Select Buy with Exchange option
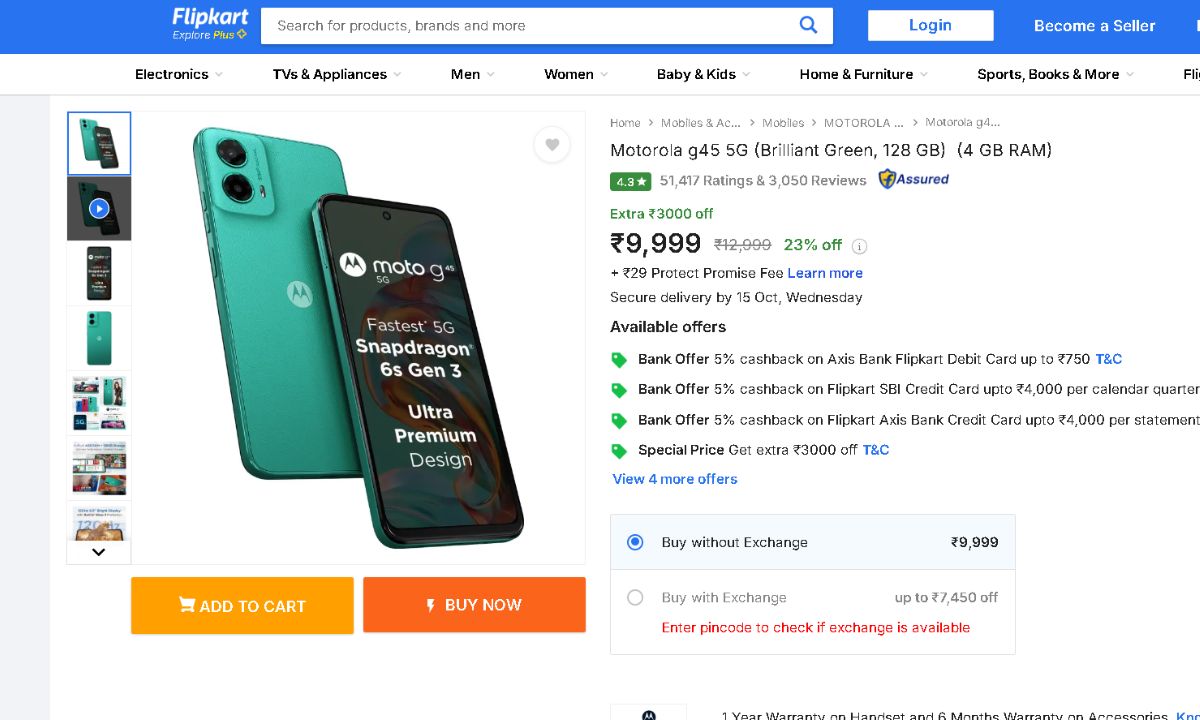This screenshot has height=720, width=1200. (635, 598)
